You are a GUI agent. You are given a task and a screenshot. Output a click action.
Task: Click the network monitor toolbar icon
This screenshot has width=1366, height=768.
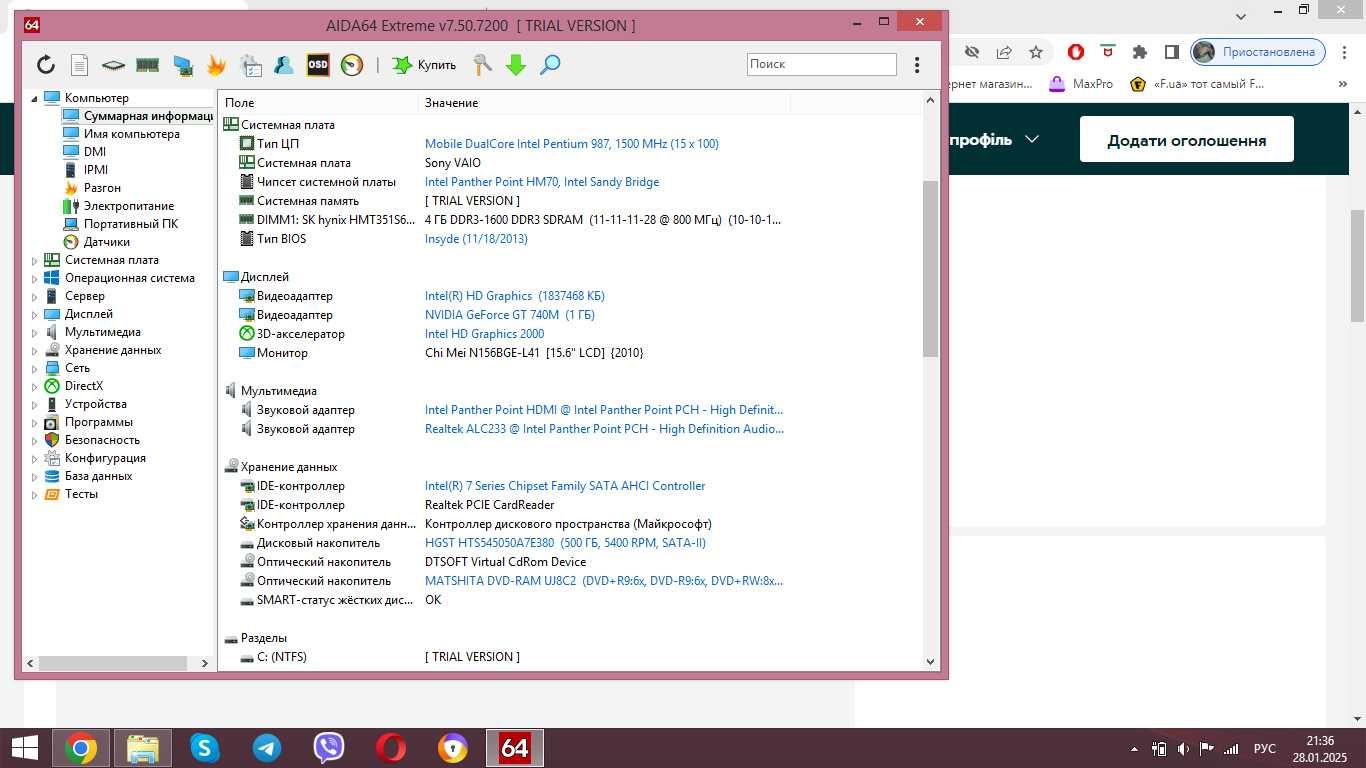[183, 65]
